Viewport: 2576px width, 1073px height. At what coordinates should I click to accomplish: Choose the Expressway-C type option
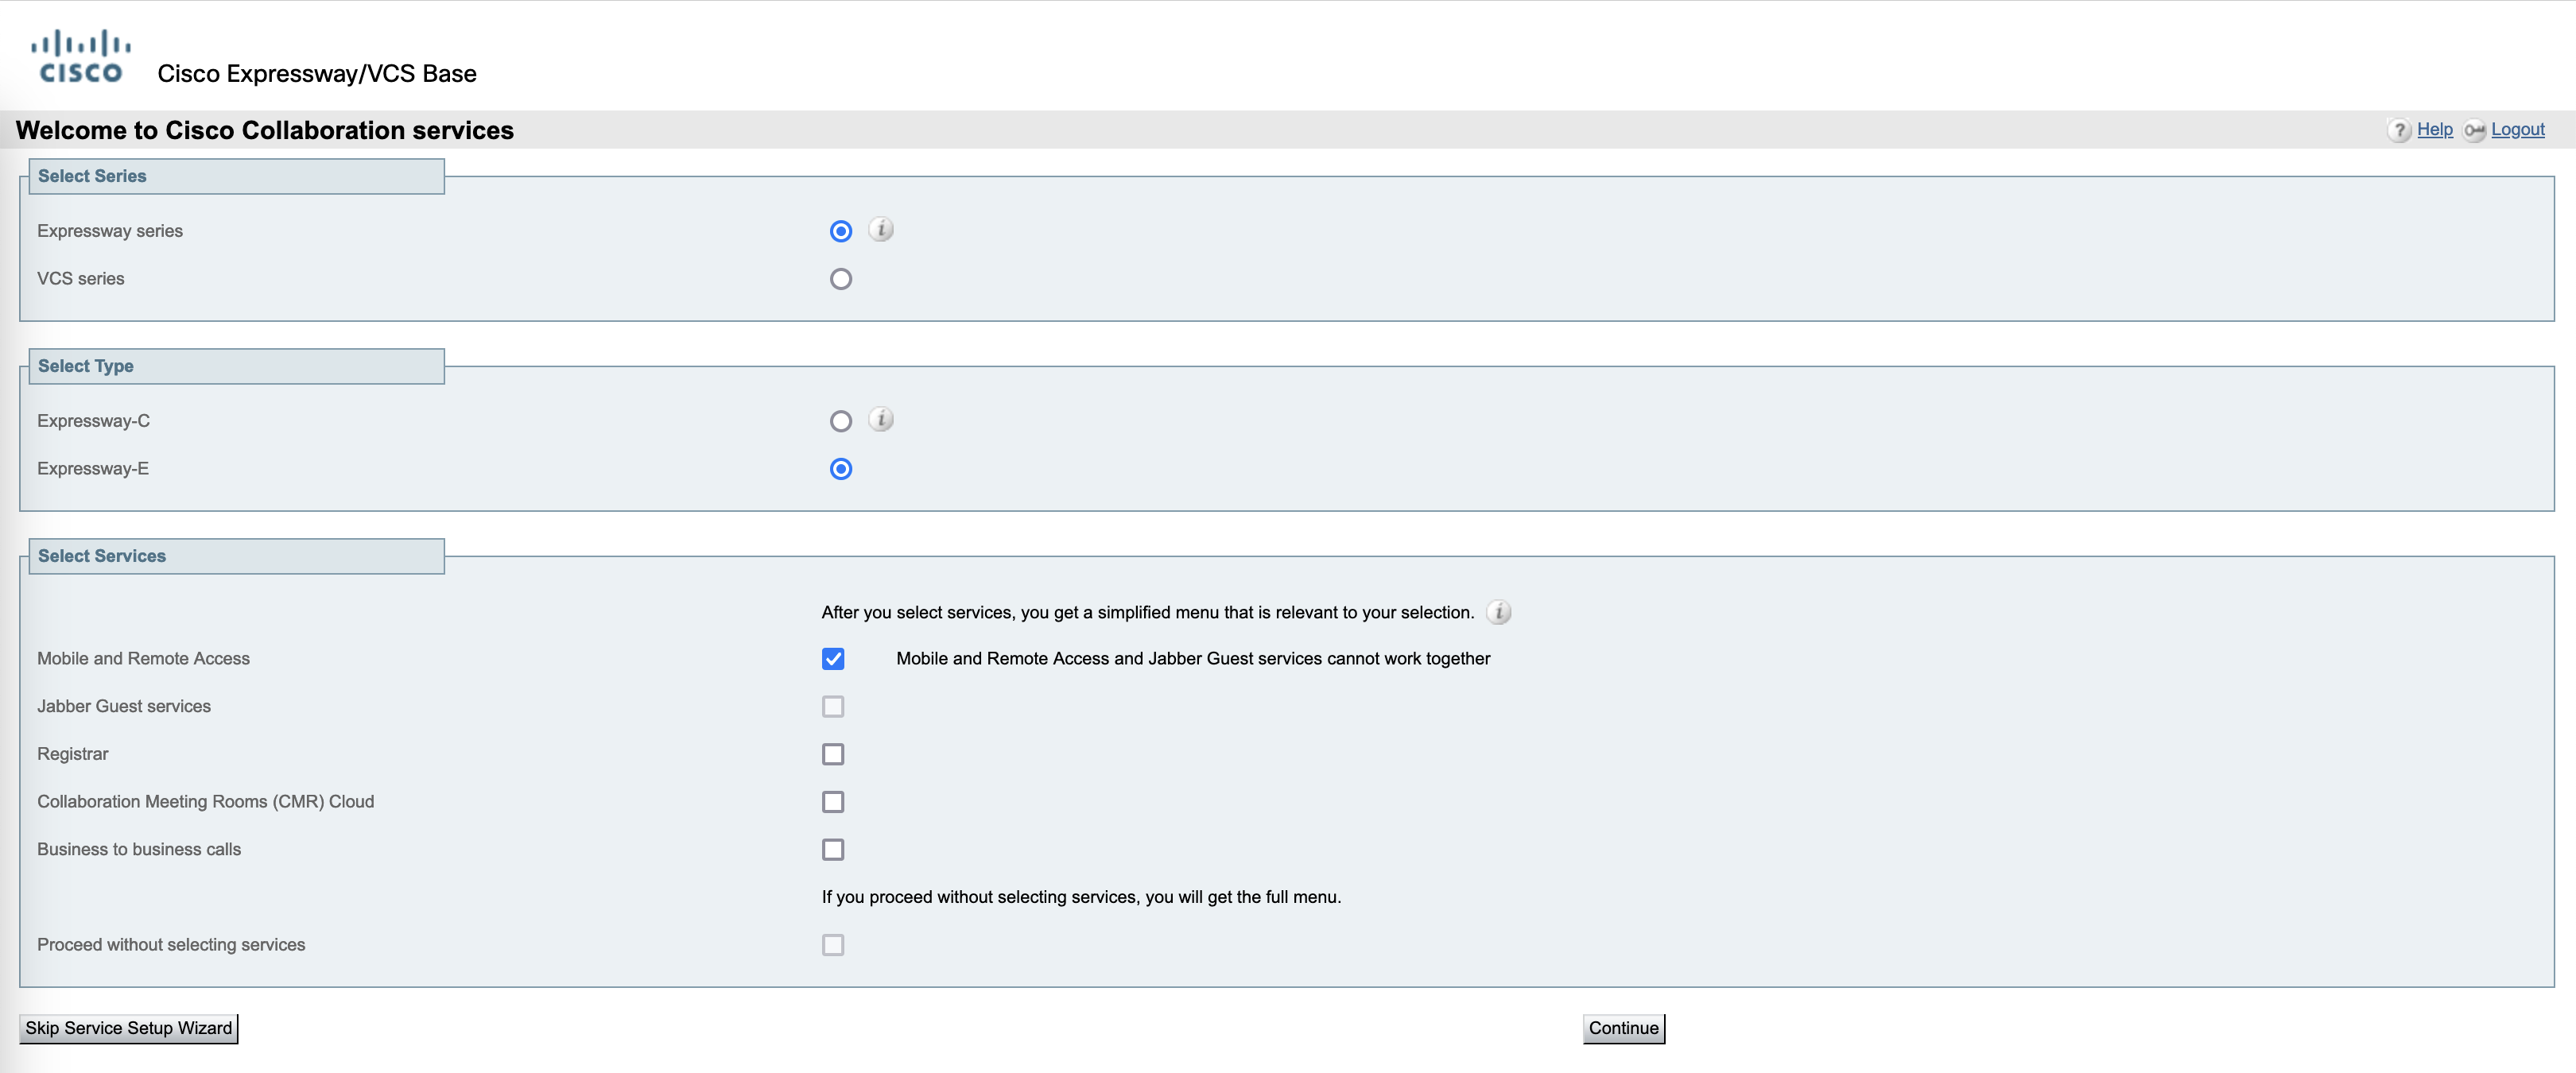(x=840, y=421)
